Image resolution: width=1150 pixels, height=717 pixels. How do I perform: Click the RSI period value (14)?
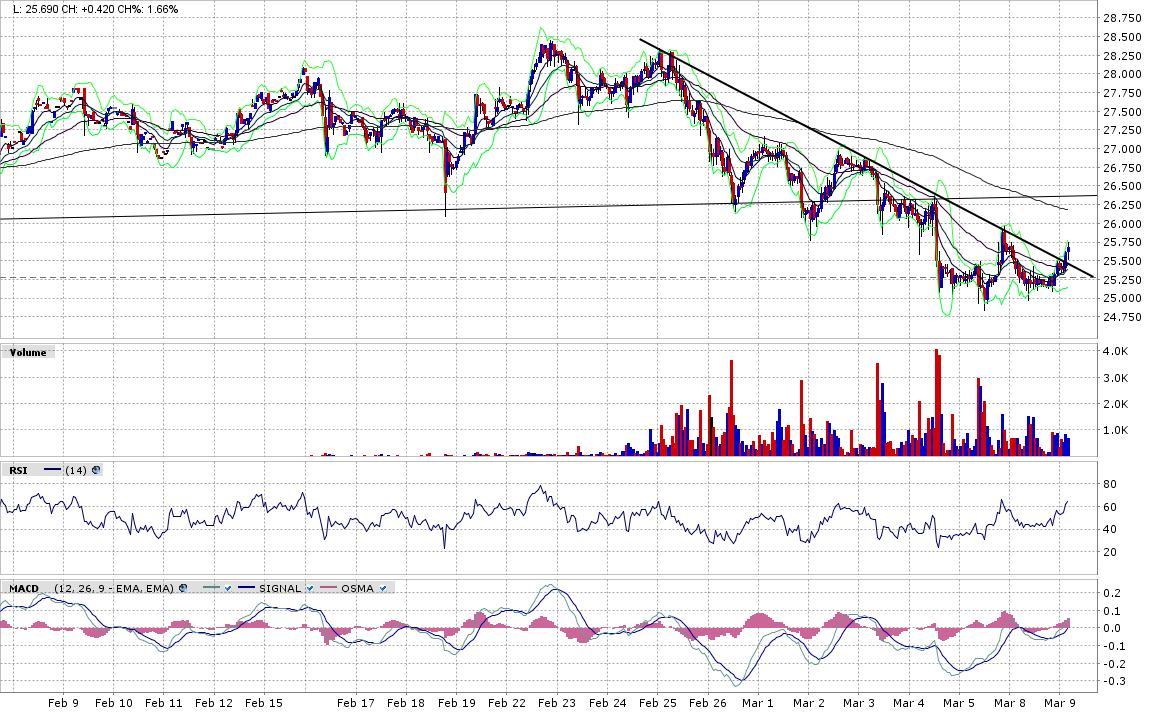point(76,470)
